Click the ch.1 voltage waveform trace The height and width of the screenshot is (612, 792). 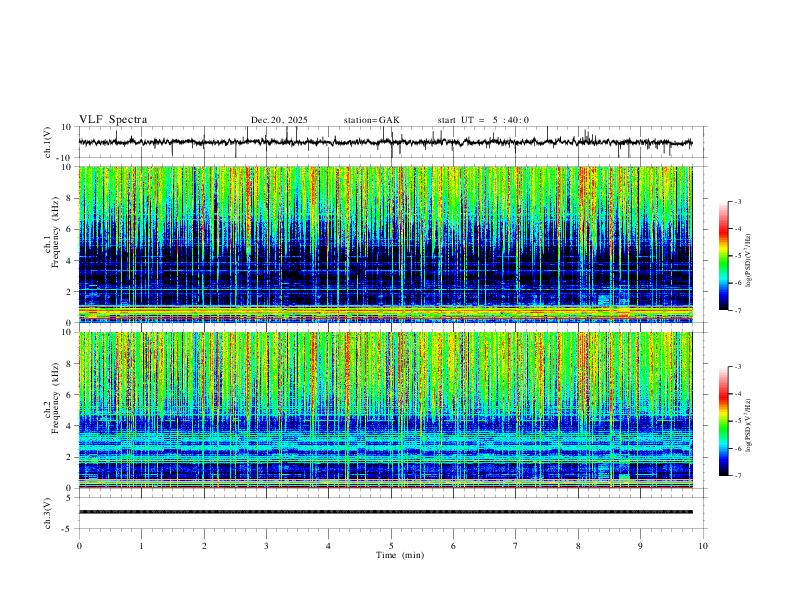[385, 142]
